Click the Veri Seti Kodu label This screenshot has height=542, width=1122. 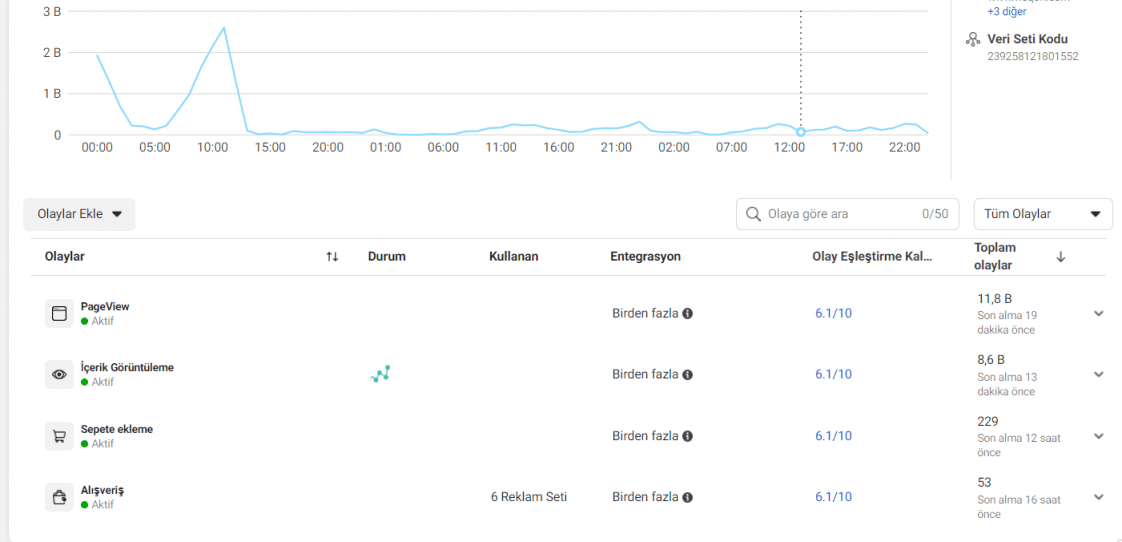point(1027,39)
